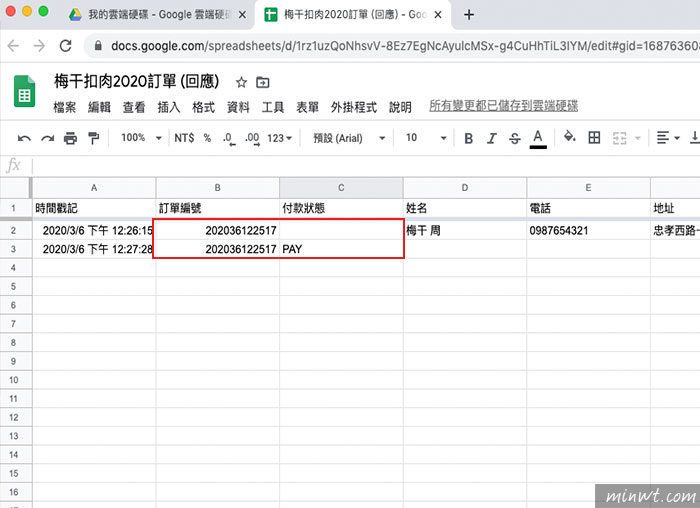Format as percent
The width and height of the screenshot is (700, 508).
207,138
